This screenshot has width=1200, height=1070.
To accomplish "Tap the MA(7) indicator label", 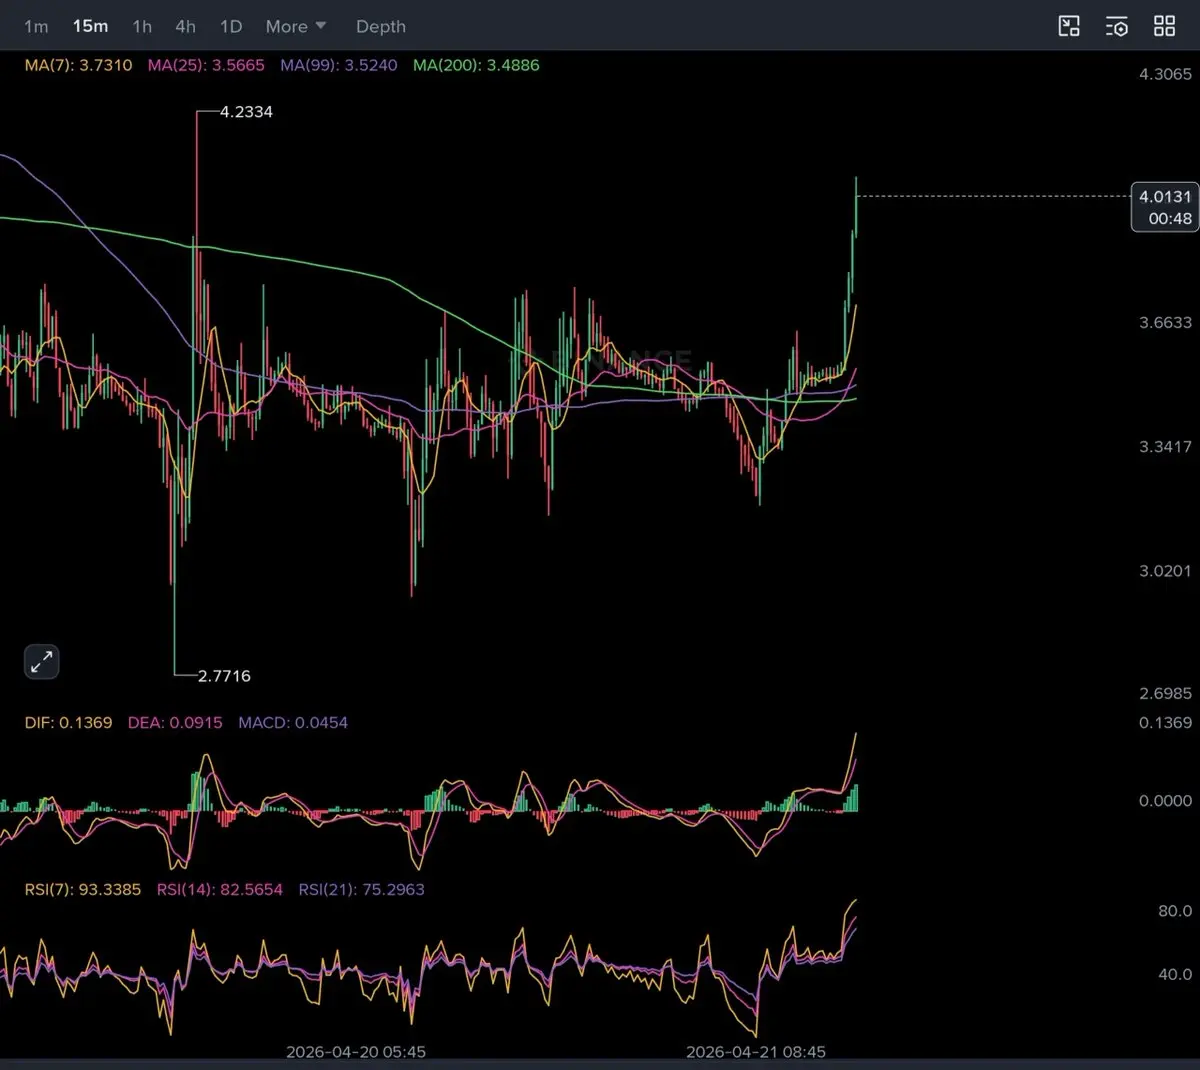I will pos(78,65).
